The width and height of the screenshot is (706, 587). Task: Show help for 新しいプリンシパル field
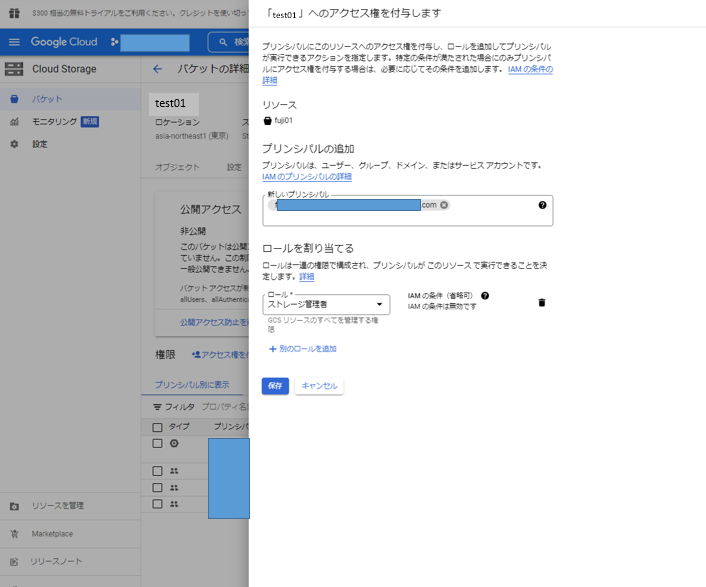pos(543,205)
